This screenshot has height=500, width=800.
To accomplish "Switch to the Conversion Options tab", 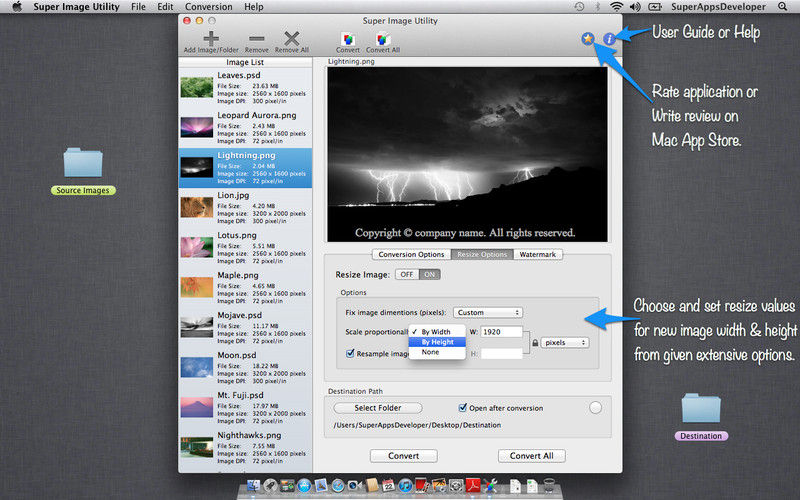I will (x=411, y=254).
